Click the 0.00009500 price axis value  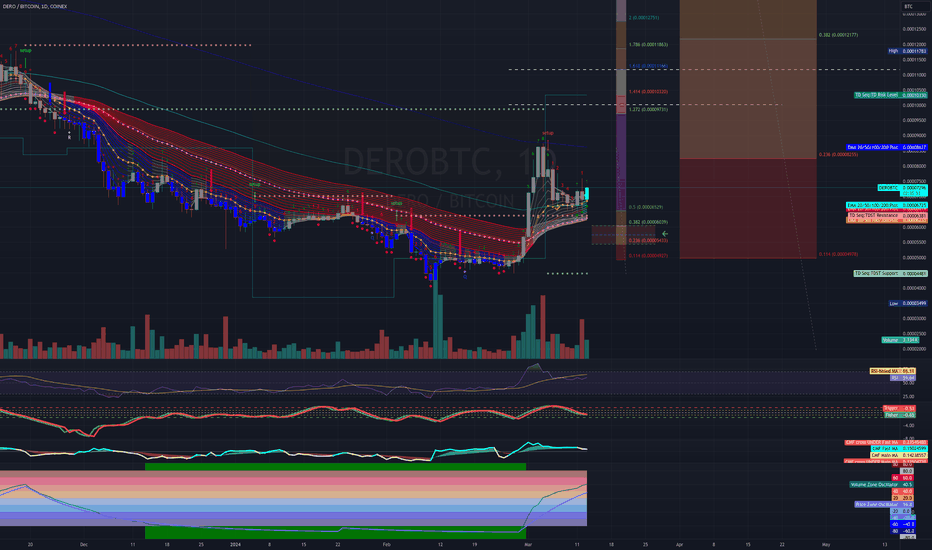(x=914, y=120)
